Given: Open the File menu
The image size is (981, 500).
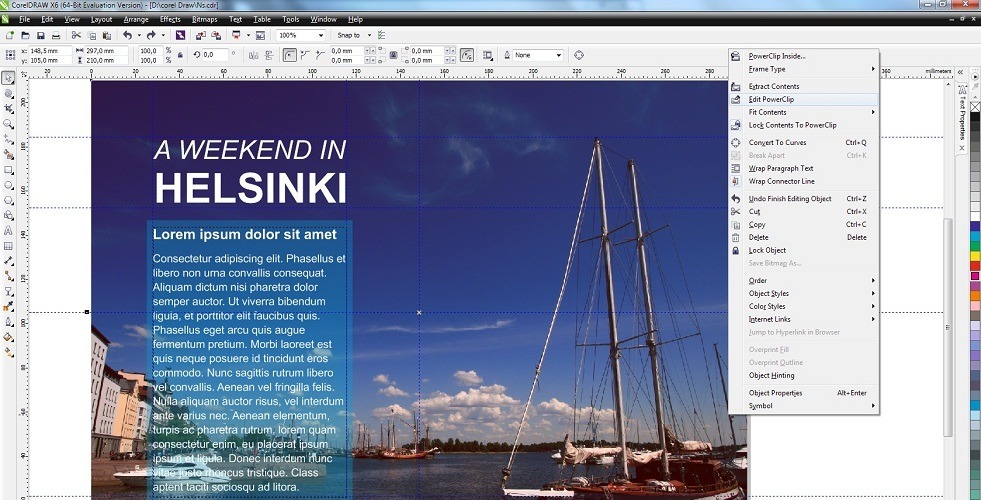Looking at the screenshot, I should [x=24, y=19].
